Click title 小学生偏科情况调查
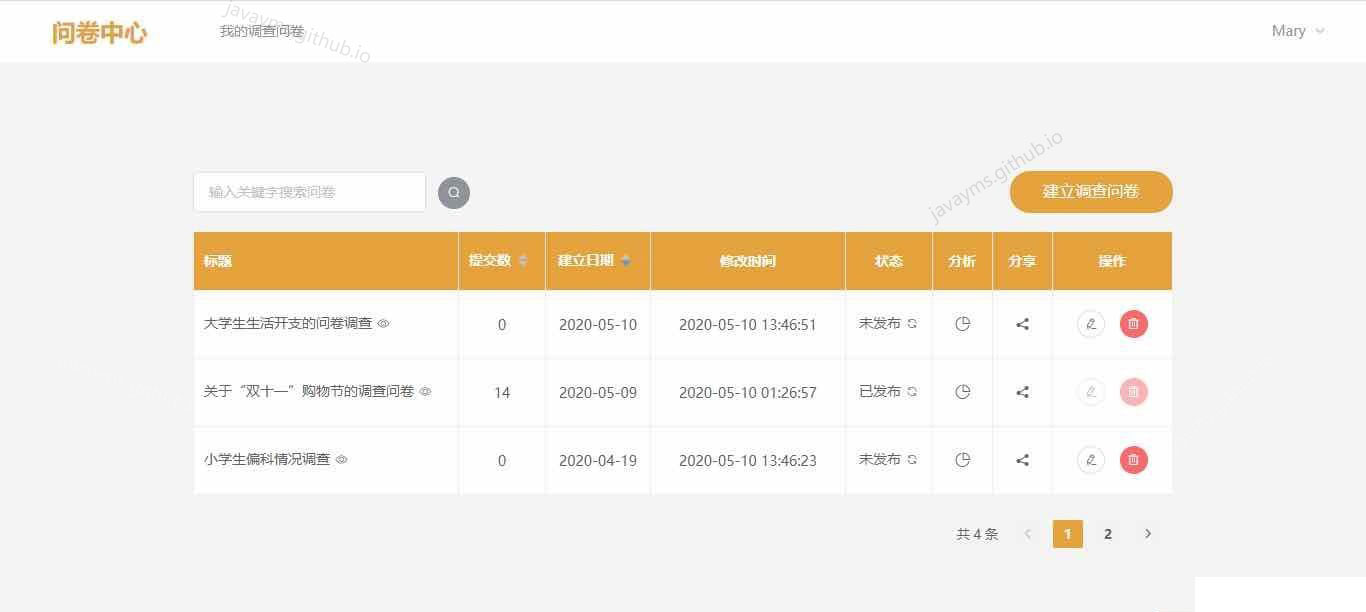The height and width of the screenshot is (612, 1366). (267, 460)
